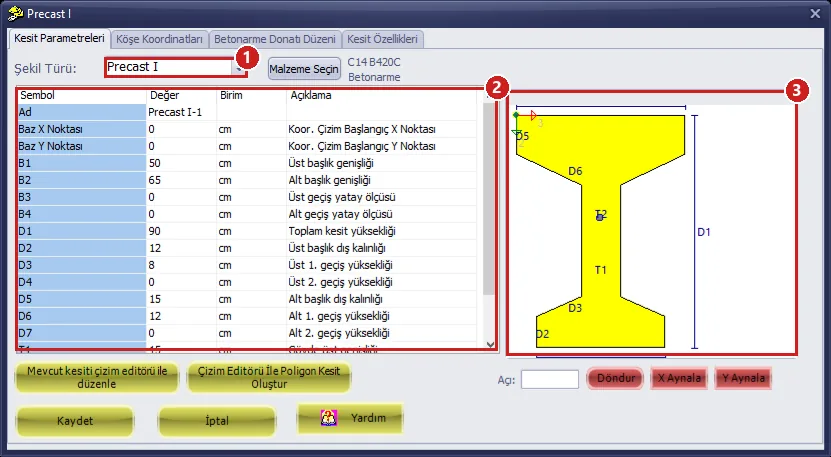The image size is (831, 457).
Task: Click 'Toplam kesit yüksekliği' description cell
Action: [x=382, y=231]
